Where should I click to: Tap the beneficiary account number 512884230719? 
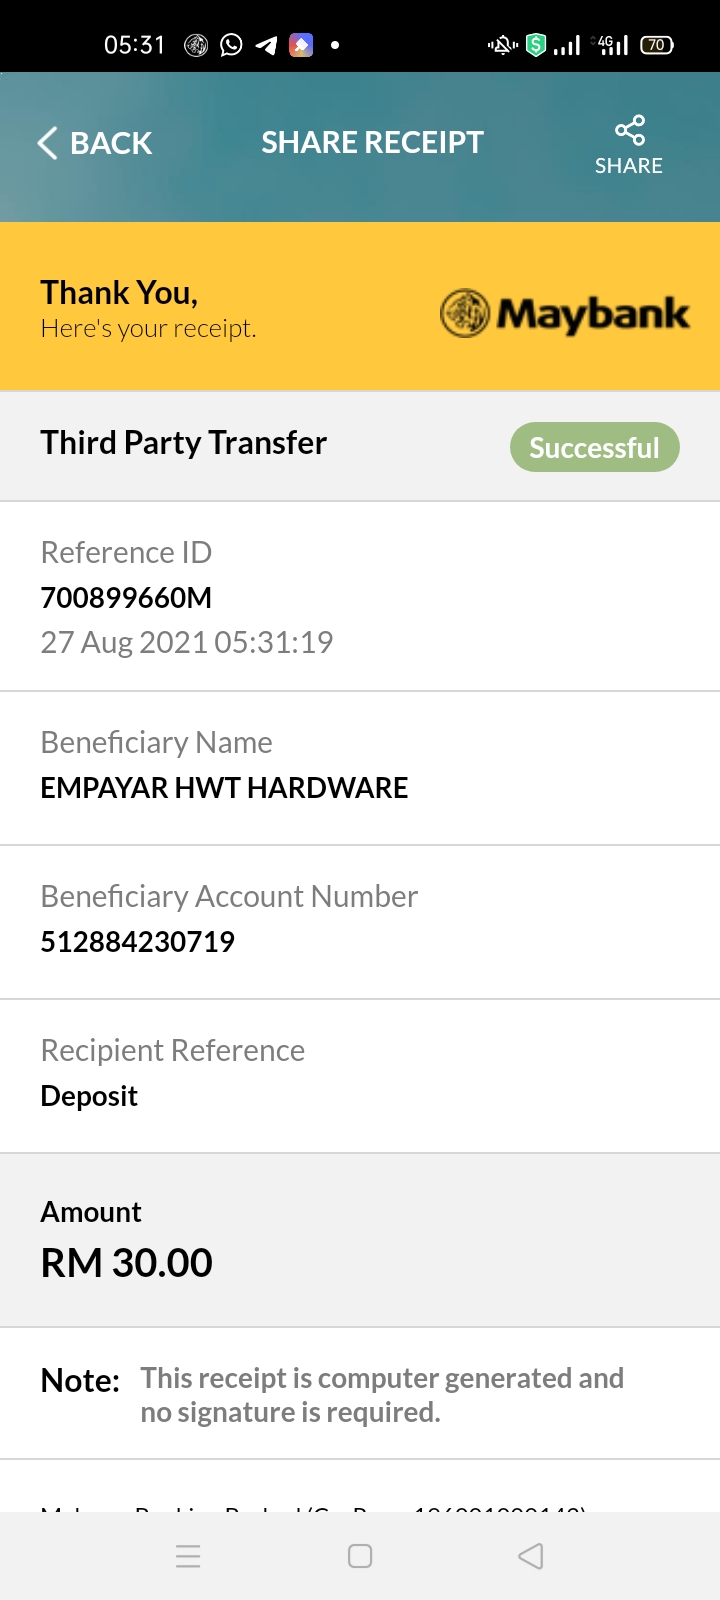[x=138, y=942]
